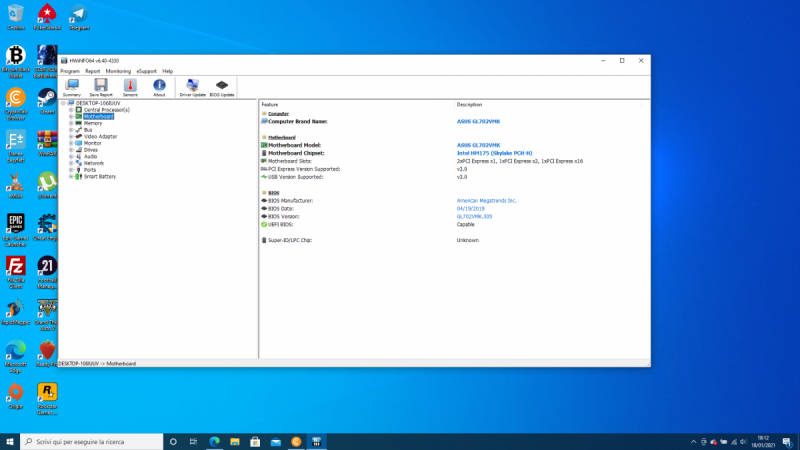The height and width of the screenshot is (450, 800).
Task: Click the ASUS GL702VMK brand name link
Action: [478, 121]
